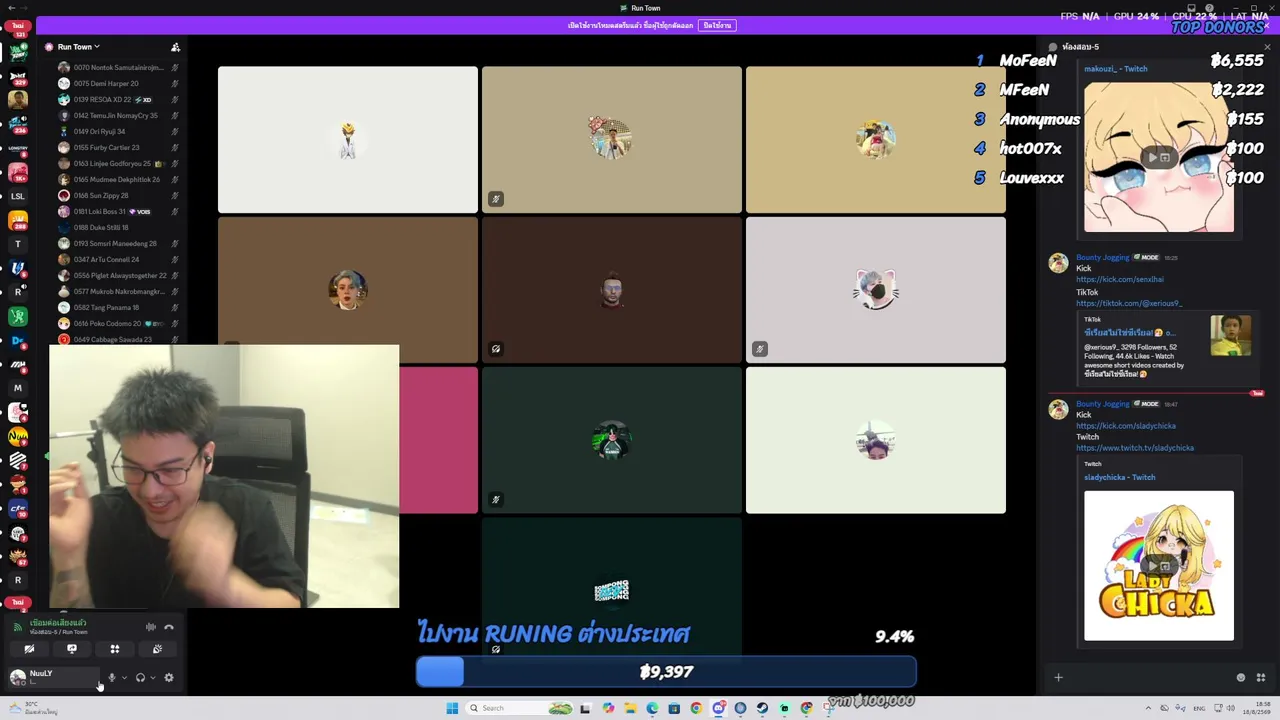Open the headphones output options arrow
The height and width of the screenshot is (720, 1280).
click(152, 677)
